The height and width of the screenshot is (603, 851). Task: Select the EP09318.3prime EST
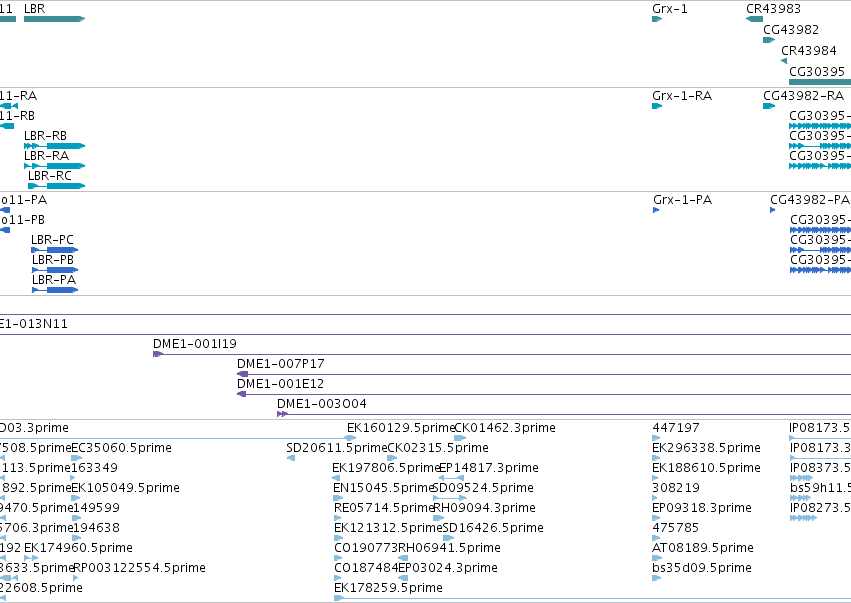coord(655,518)
